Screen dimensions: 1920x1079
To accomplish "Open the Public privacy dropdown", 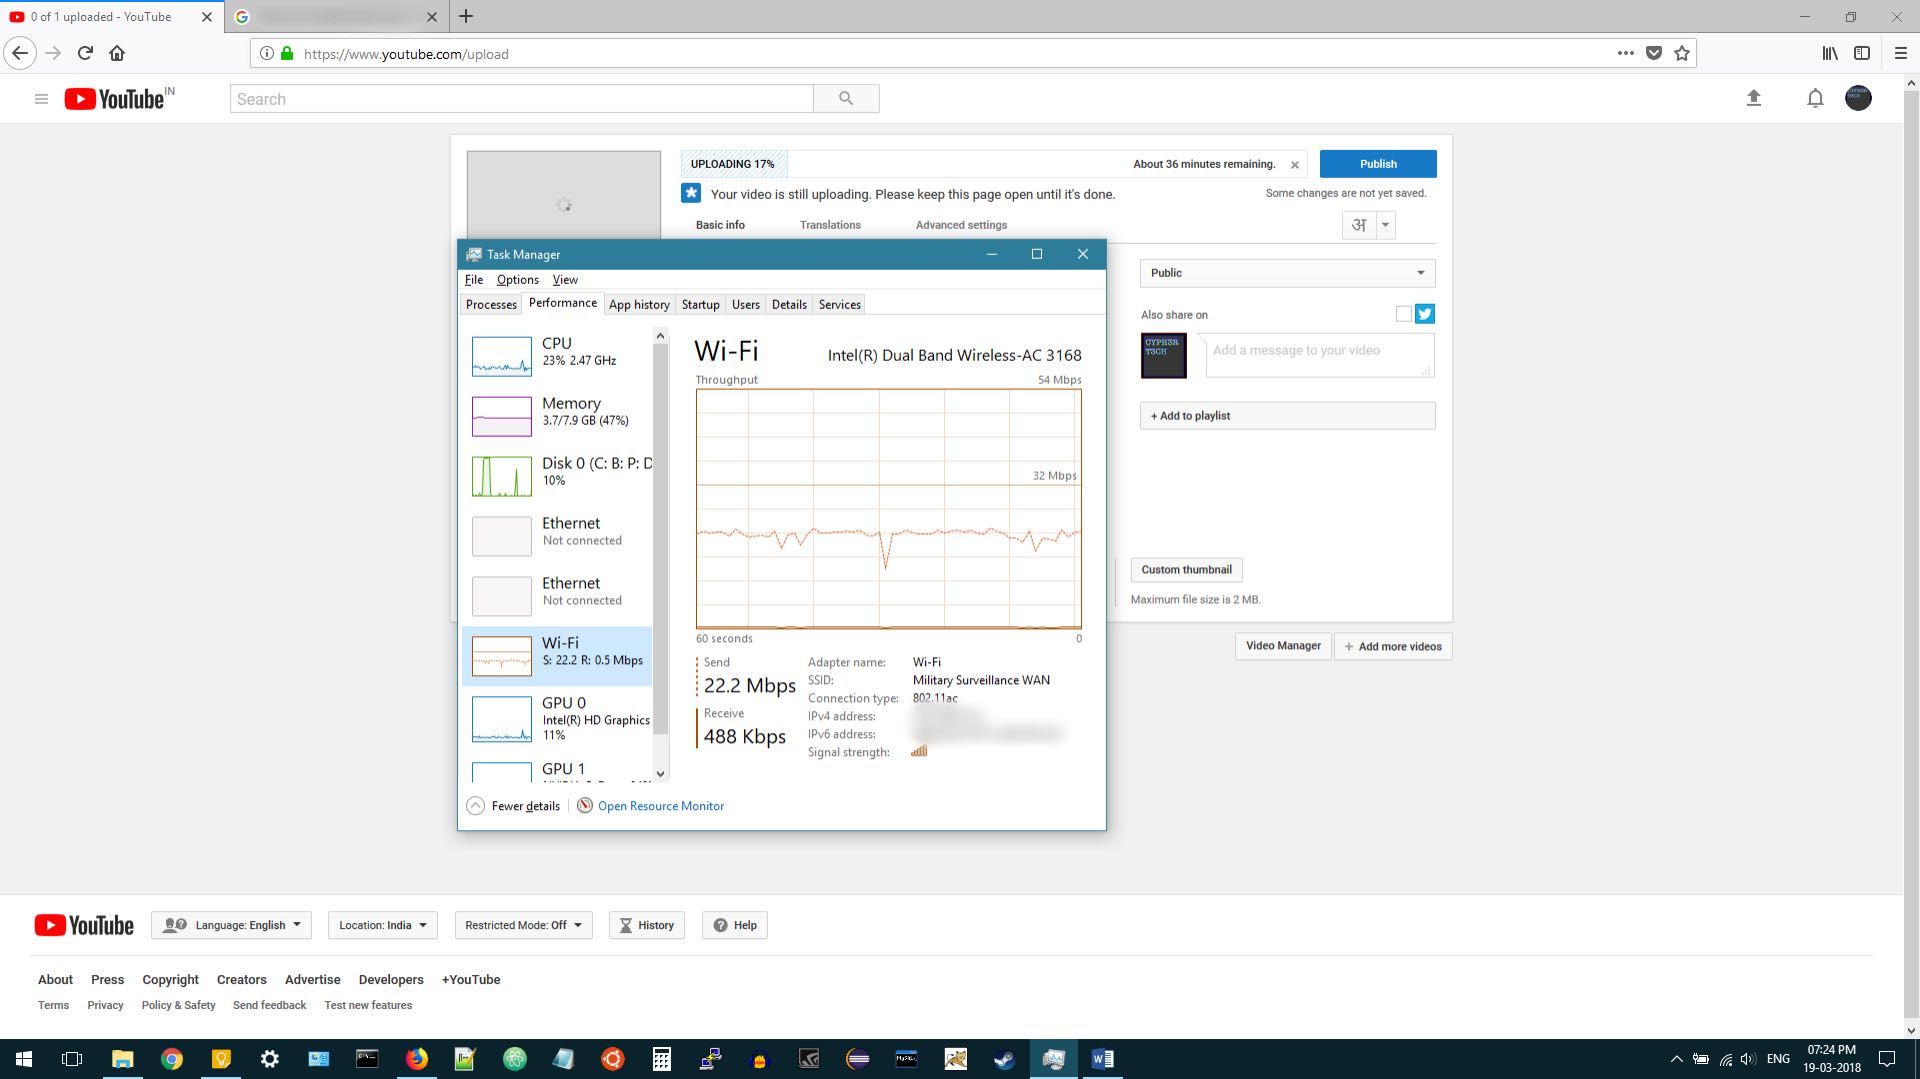I will (1288, 273).
